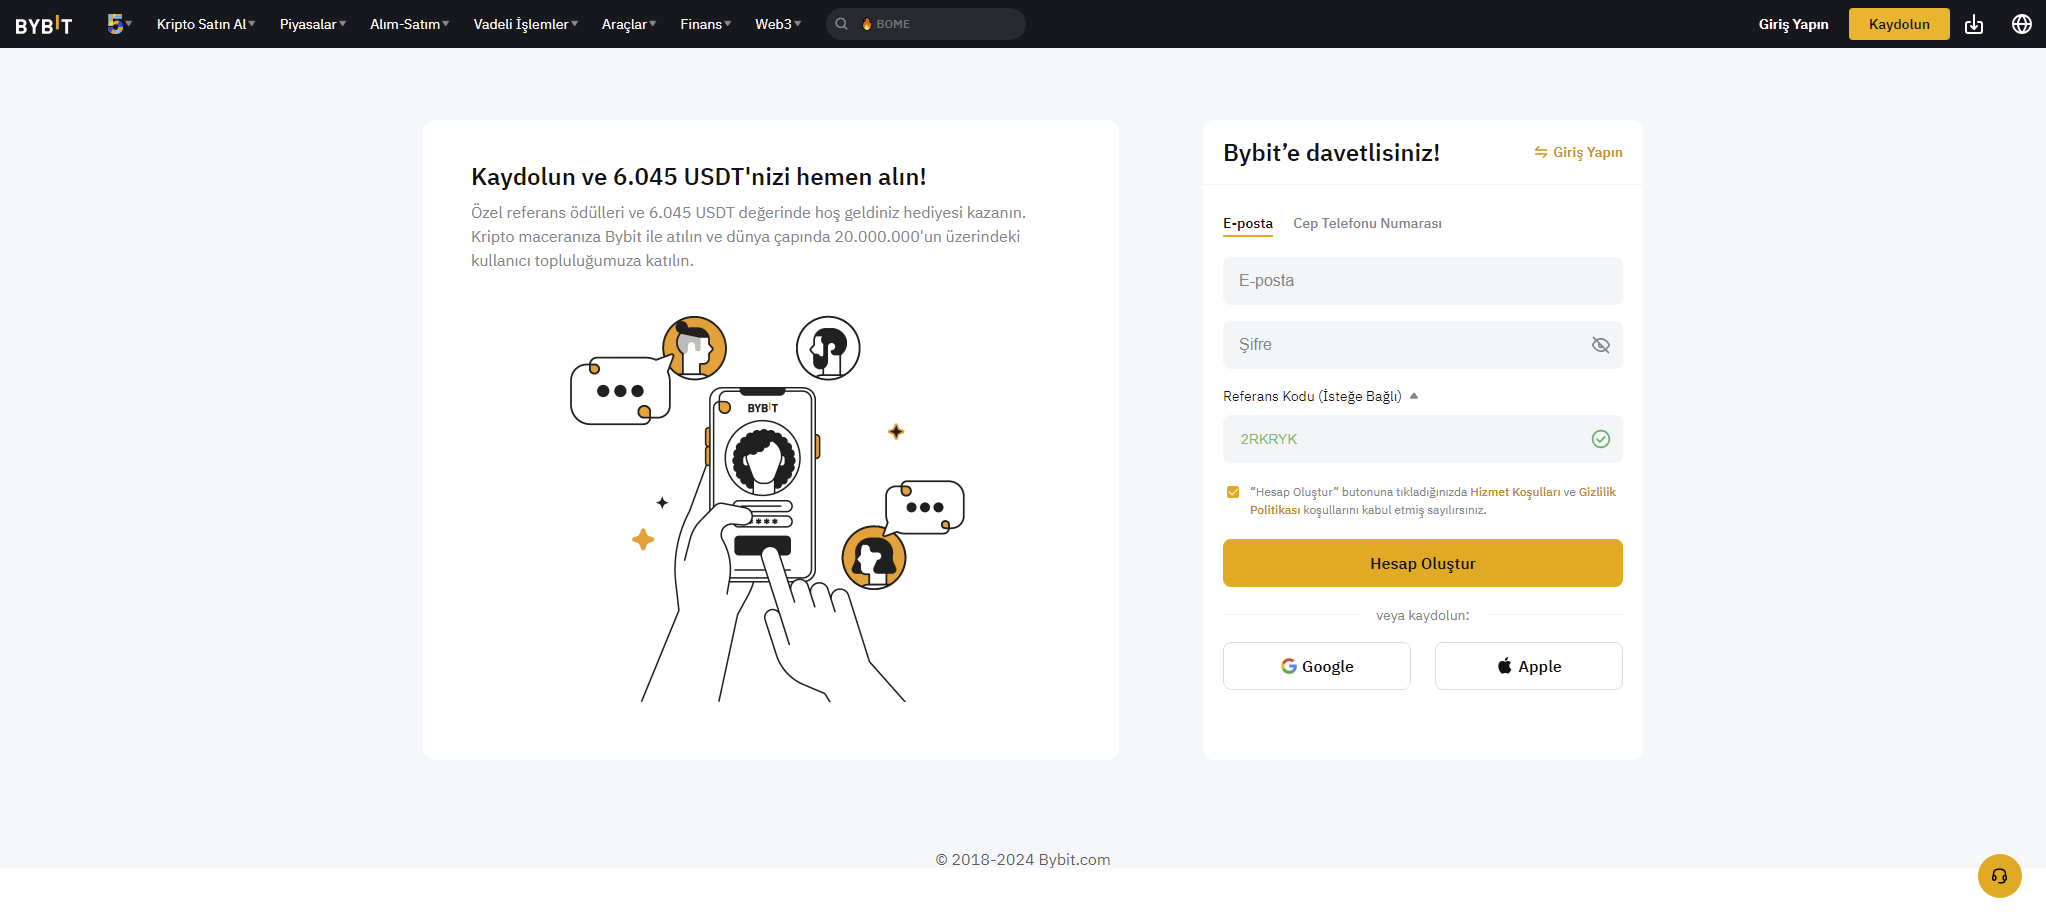Click the search magnifier icon
Screen dimensions: 2046x922
point(842,24)
